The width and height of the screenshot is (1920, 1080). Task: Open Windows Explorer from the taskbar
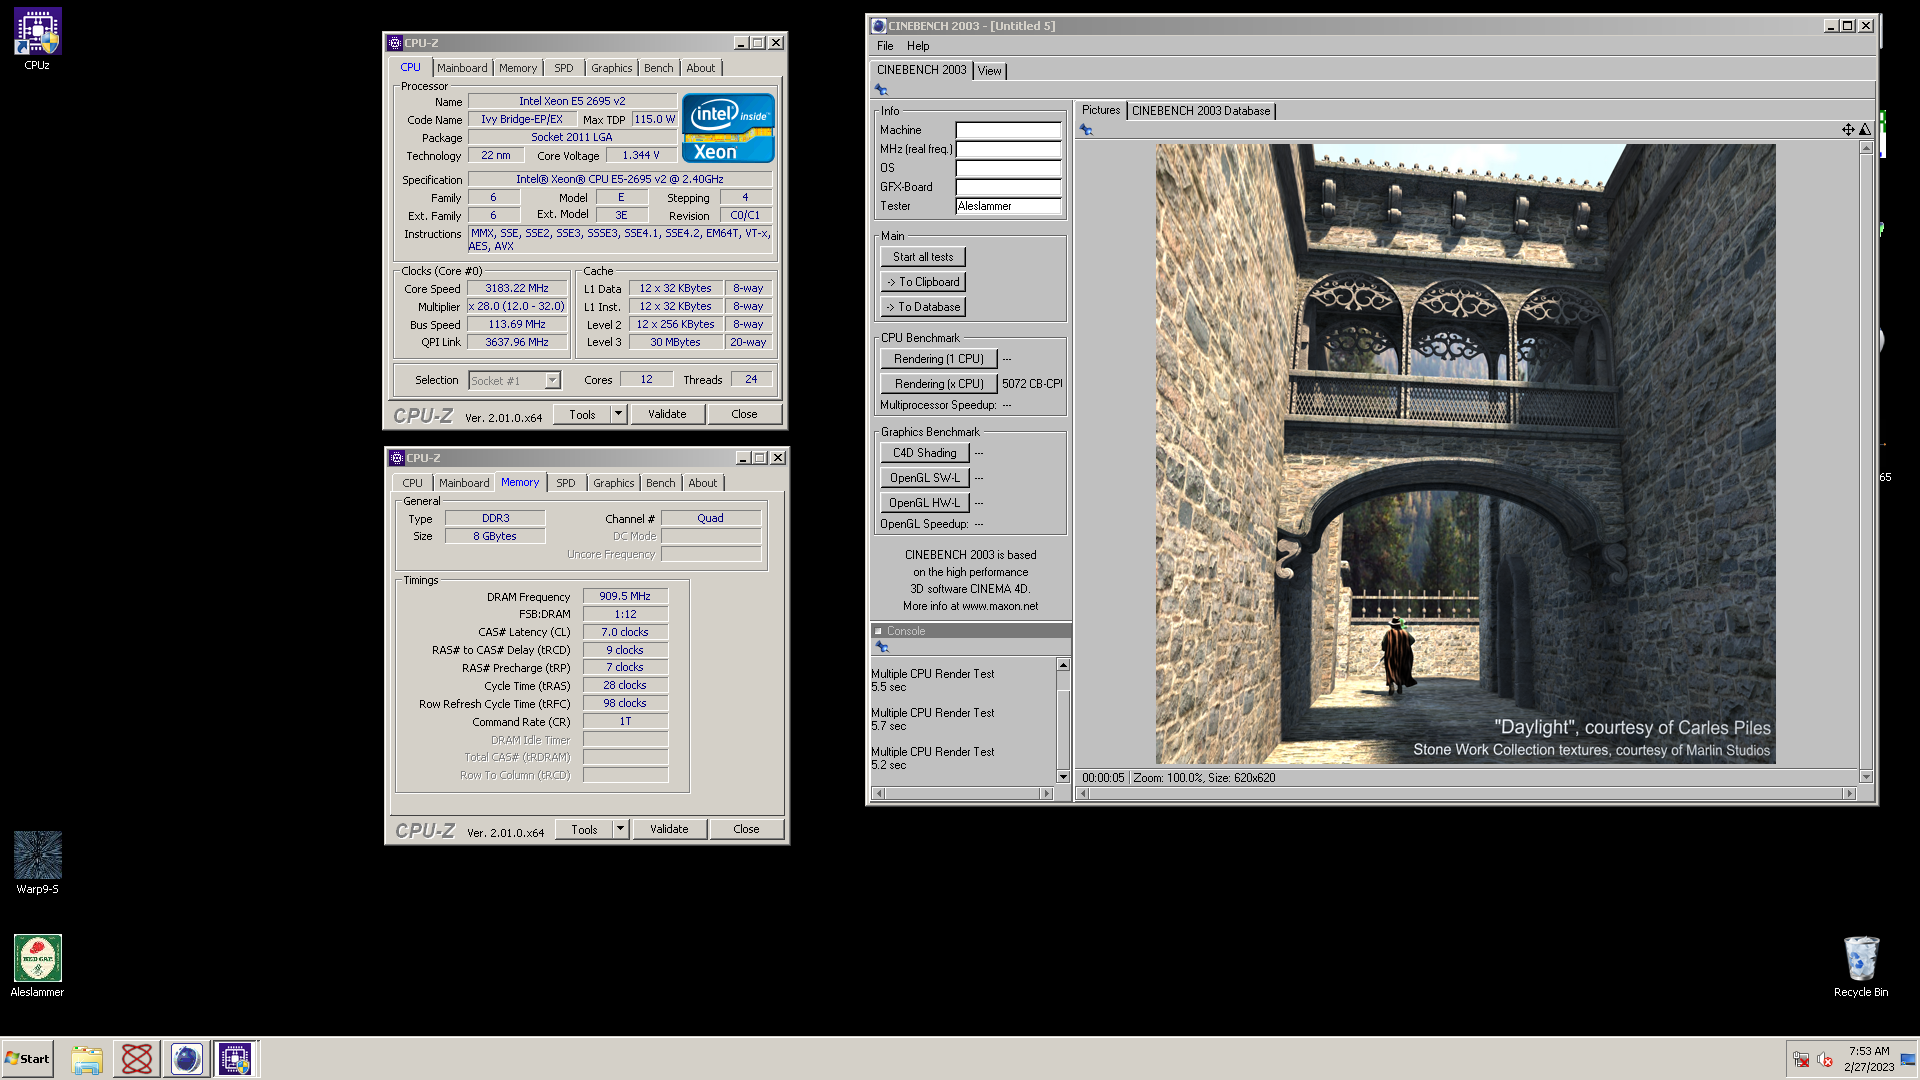87,1059
